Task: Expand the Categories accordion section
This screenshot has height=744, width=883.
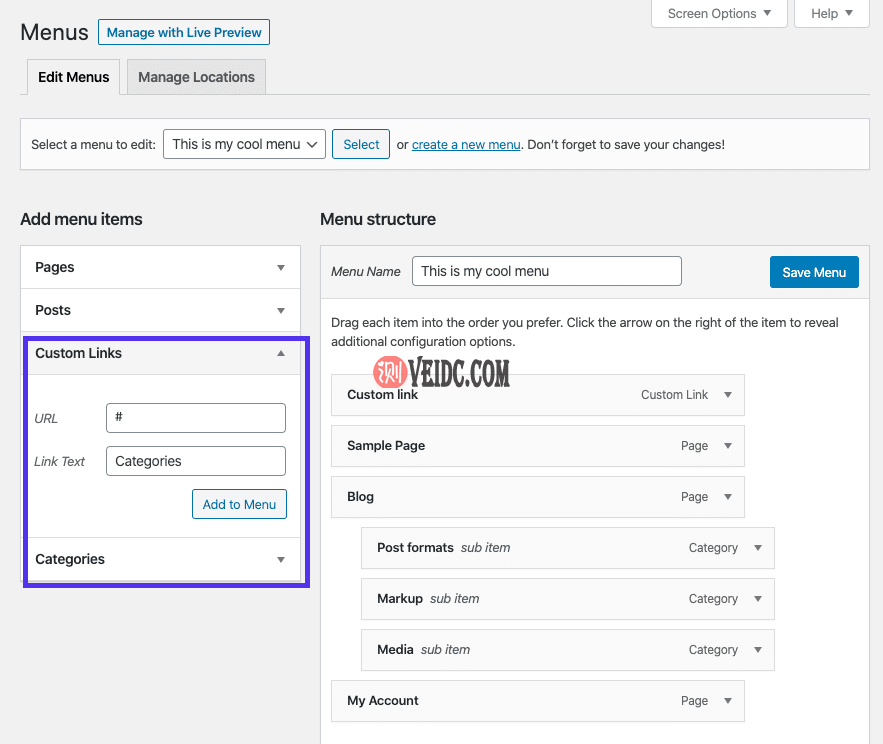Action: click(x=281, y=560)
